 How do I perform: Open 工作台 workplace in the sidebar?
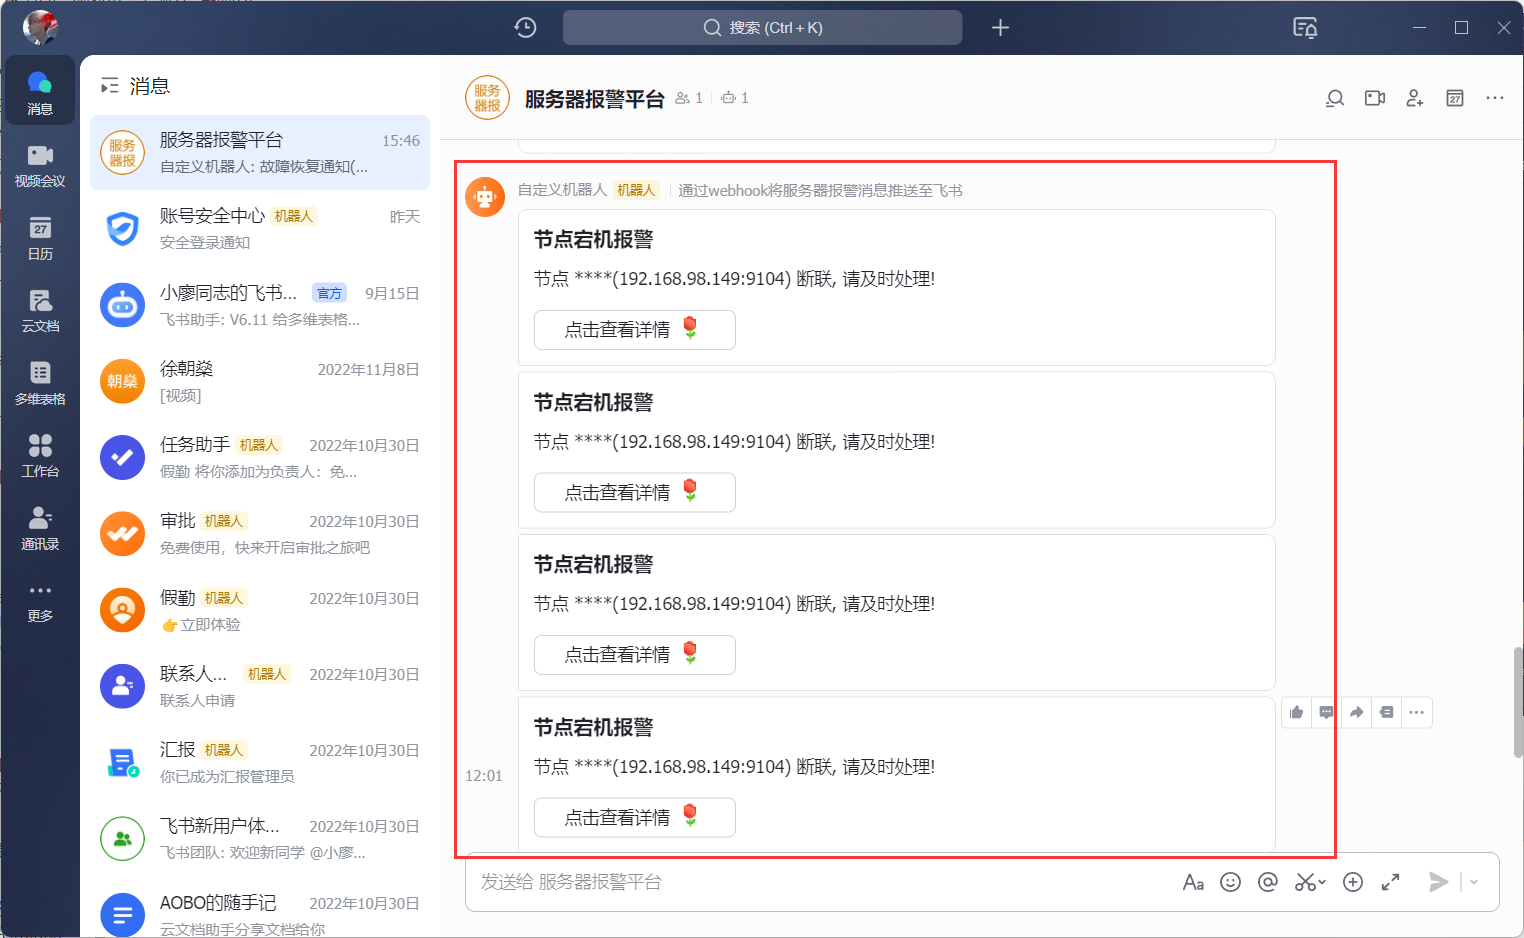[40, 456]
